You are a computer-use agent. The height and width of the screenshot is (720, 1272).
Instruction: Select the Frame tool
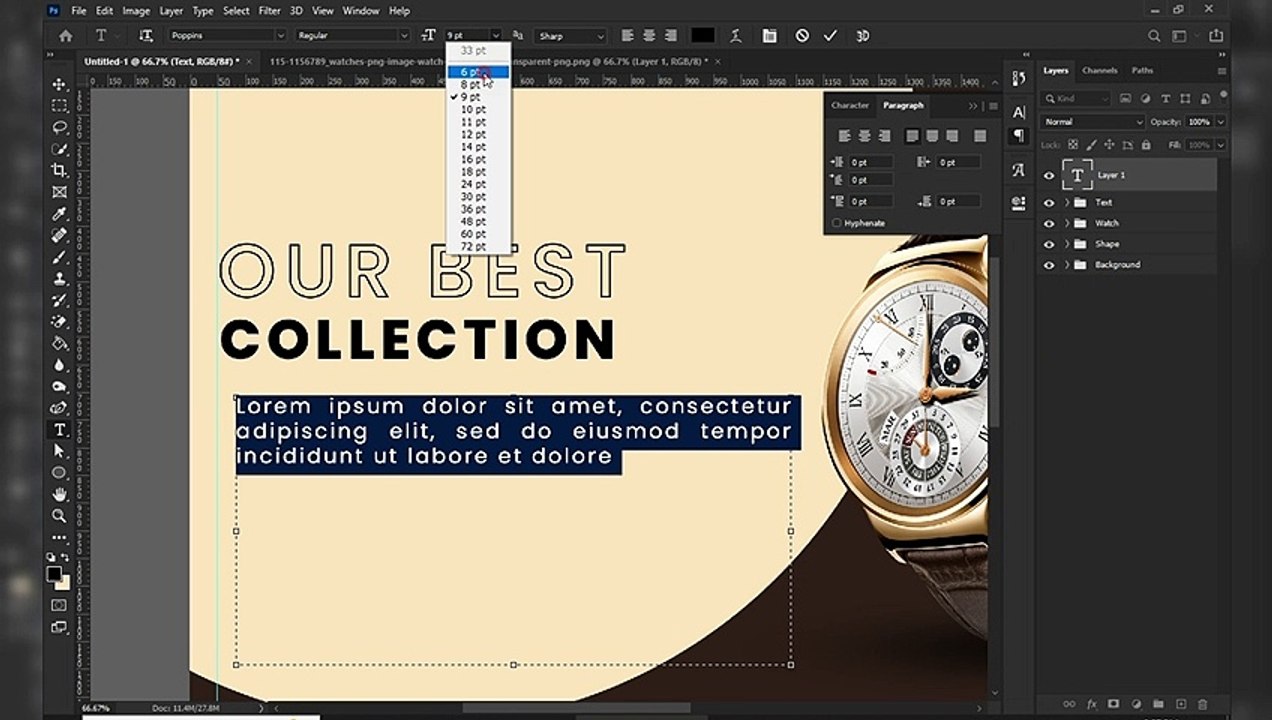click(x=59, y=192)
